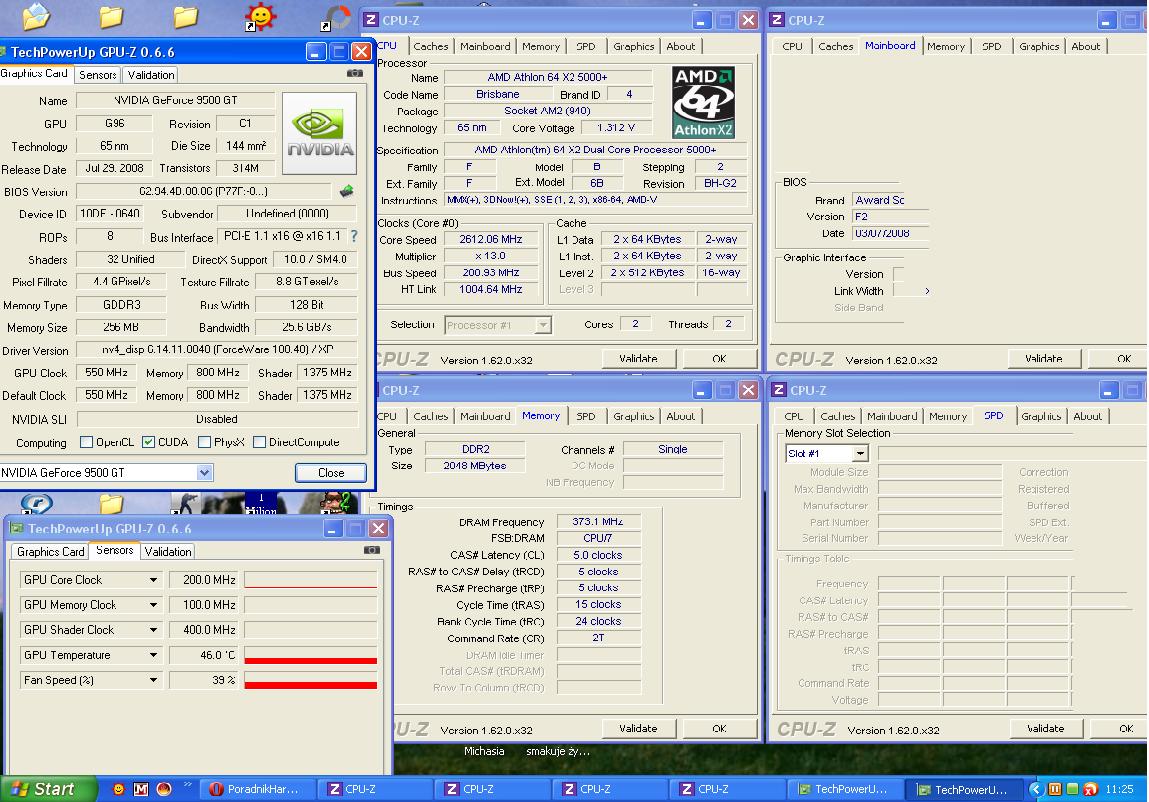
Task: Click the Z title icon of CPU-Z SPD window
Action: point(778,390)
